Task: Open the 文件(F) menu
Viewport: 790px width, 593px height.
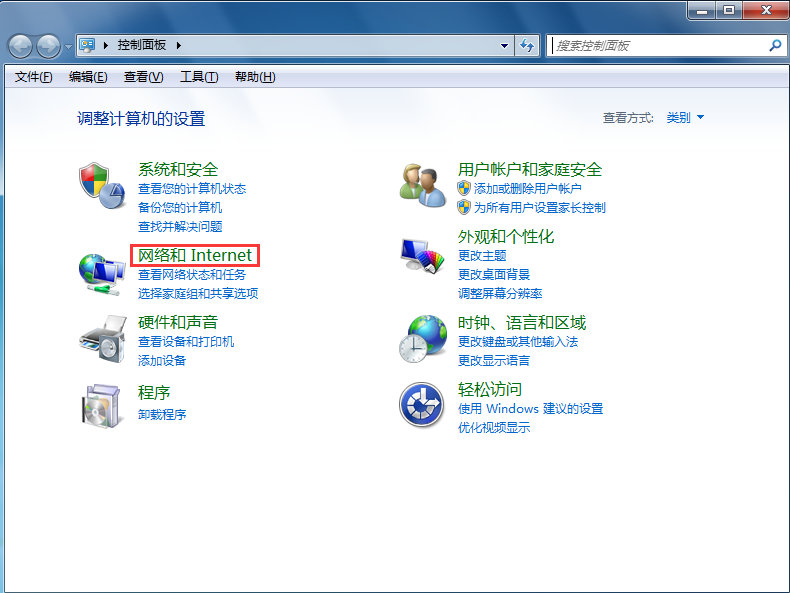Action: point(34,77)
